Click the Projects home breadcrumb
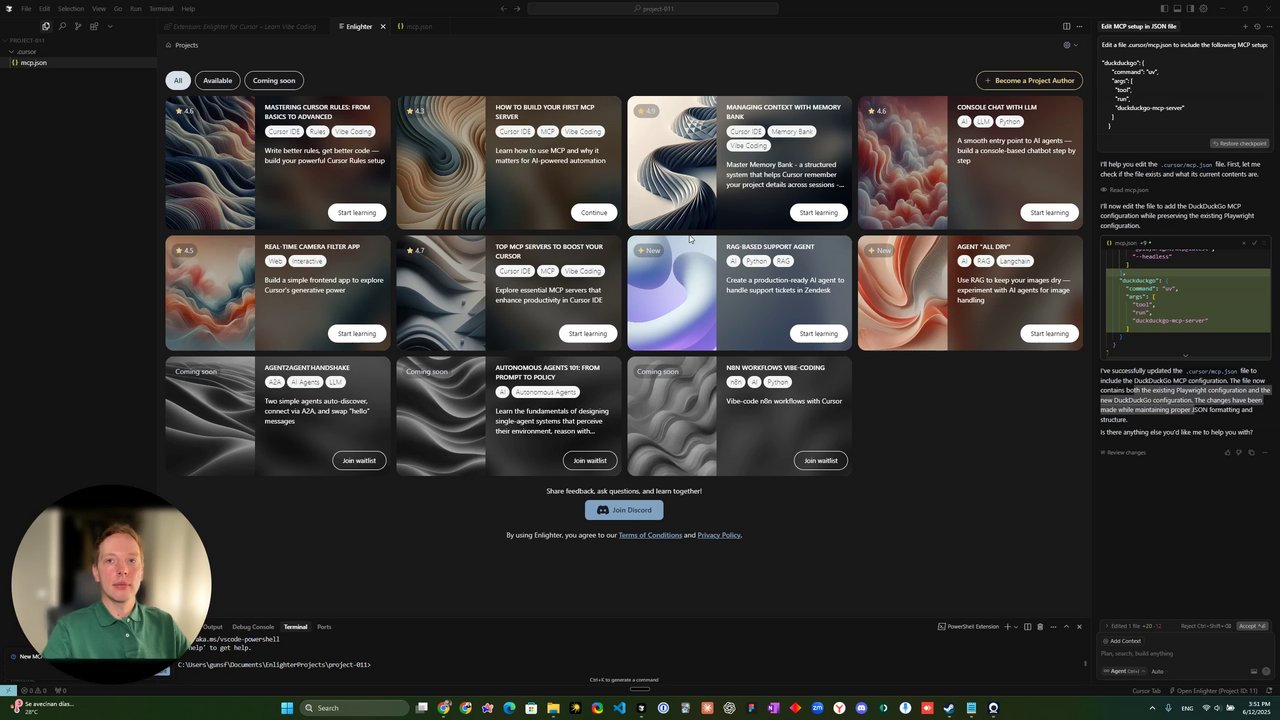 click(182, 45)
